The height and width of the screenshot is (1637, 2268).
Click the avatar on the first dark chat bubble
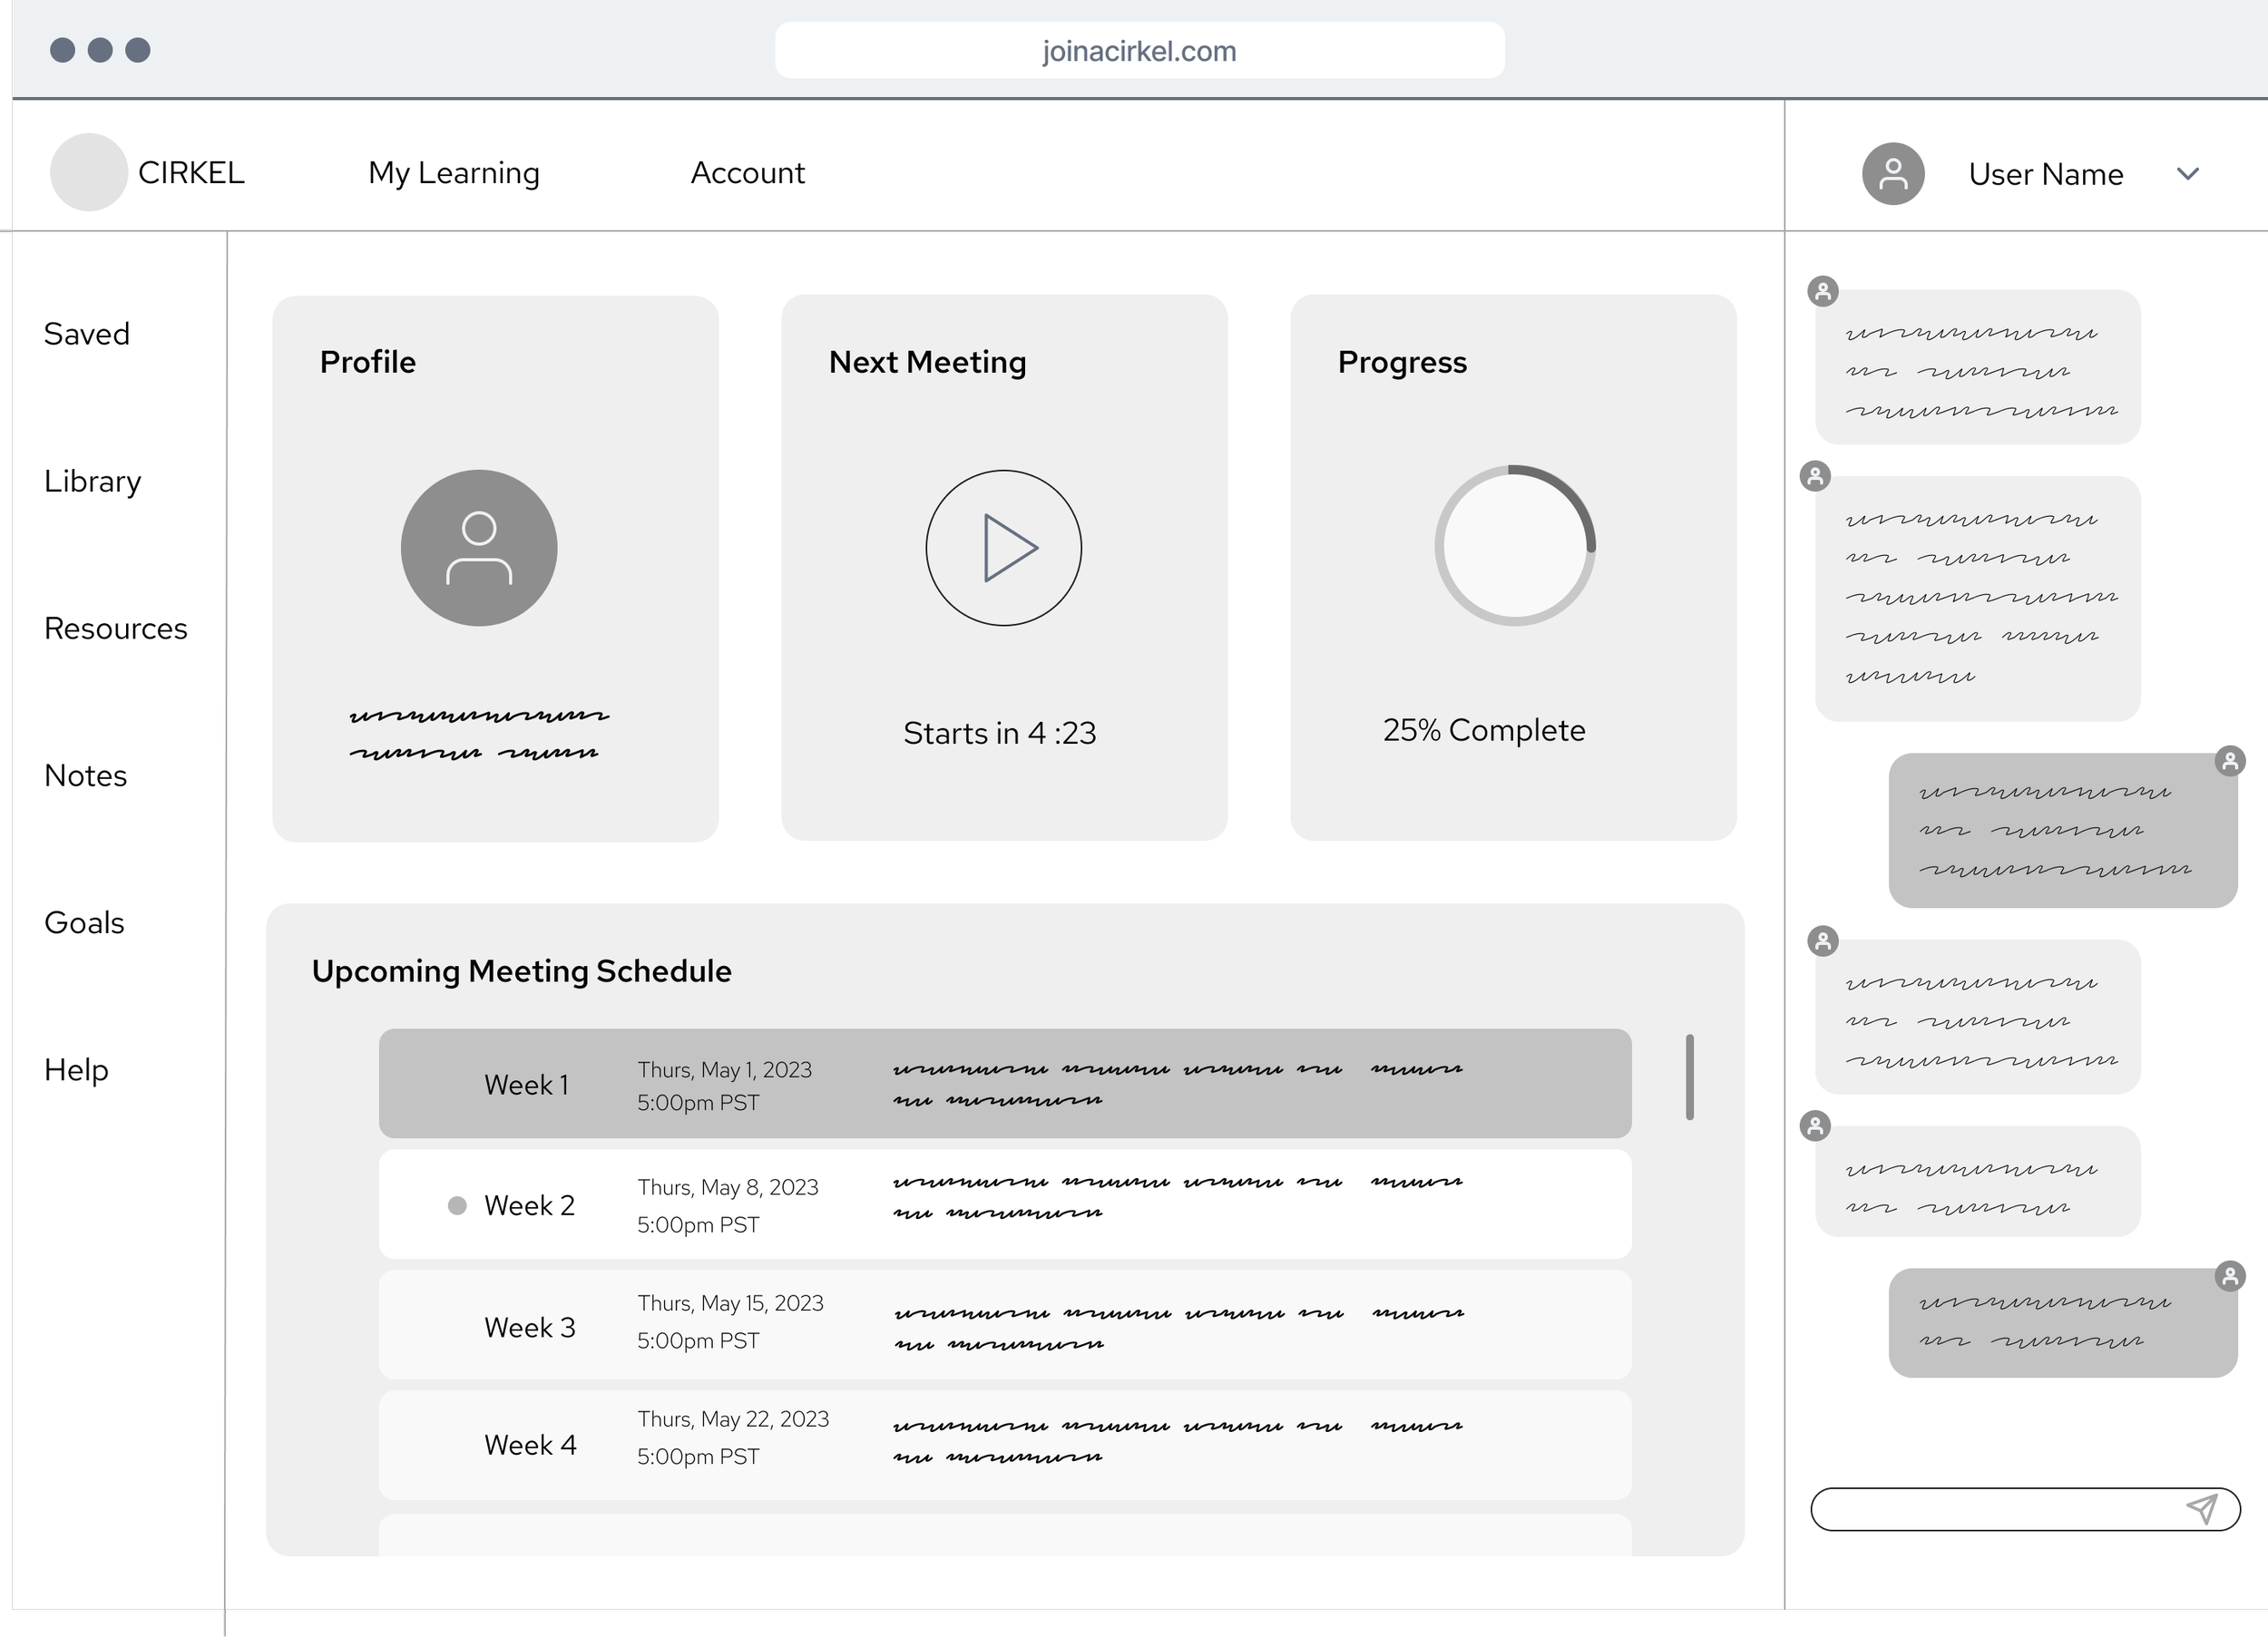pos(2229,761)
